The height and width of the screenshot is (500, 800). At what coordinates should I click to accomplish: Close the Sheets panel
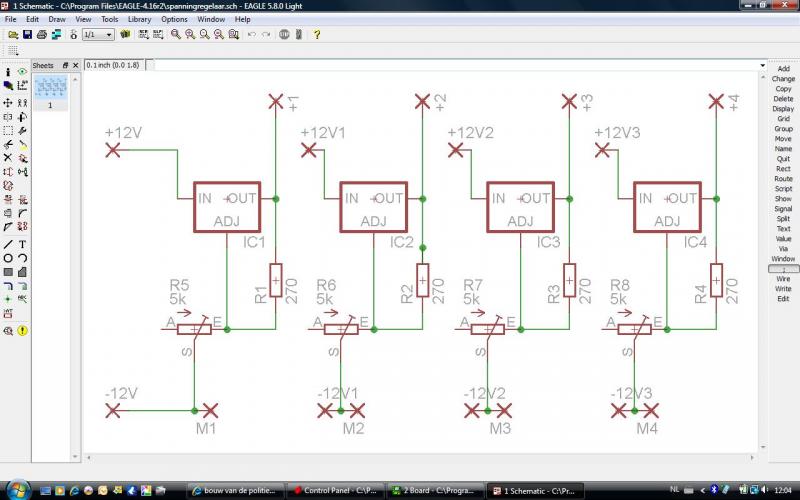point(76,65)
